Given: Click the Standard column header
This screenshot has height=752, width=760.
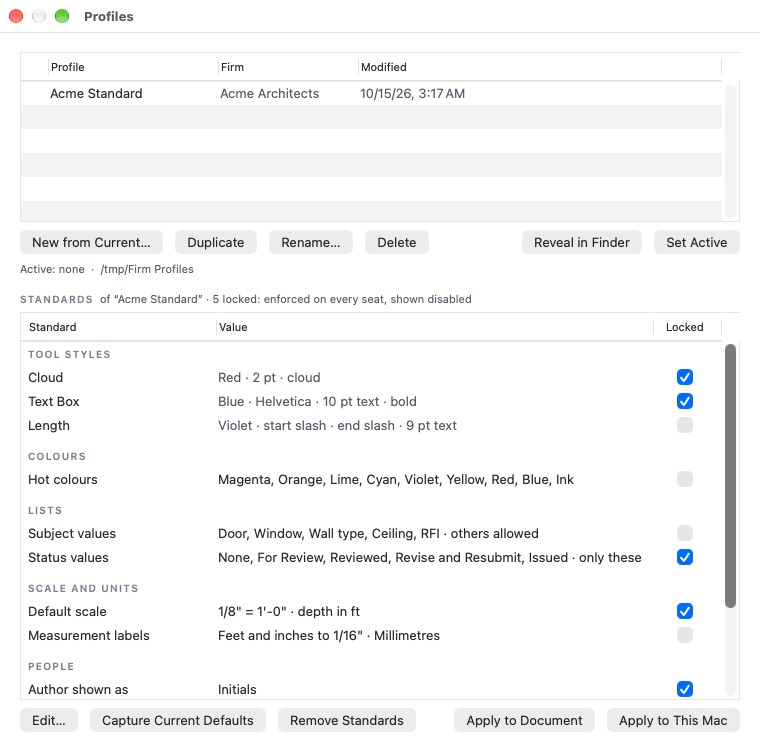Looking at the screenshot, I should [118, 327].
